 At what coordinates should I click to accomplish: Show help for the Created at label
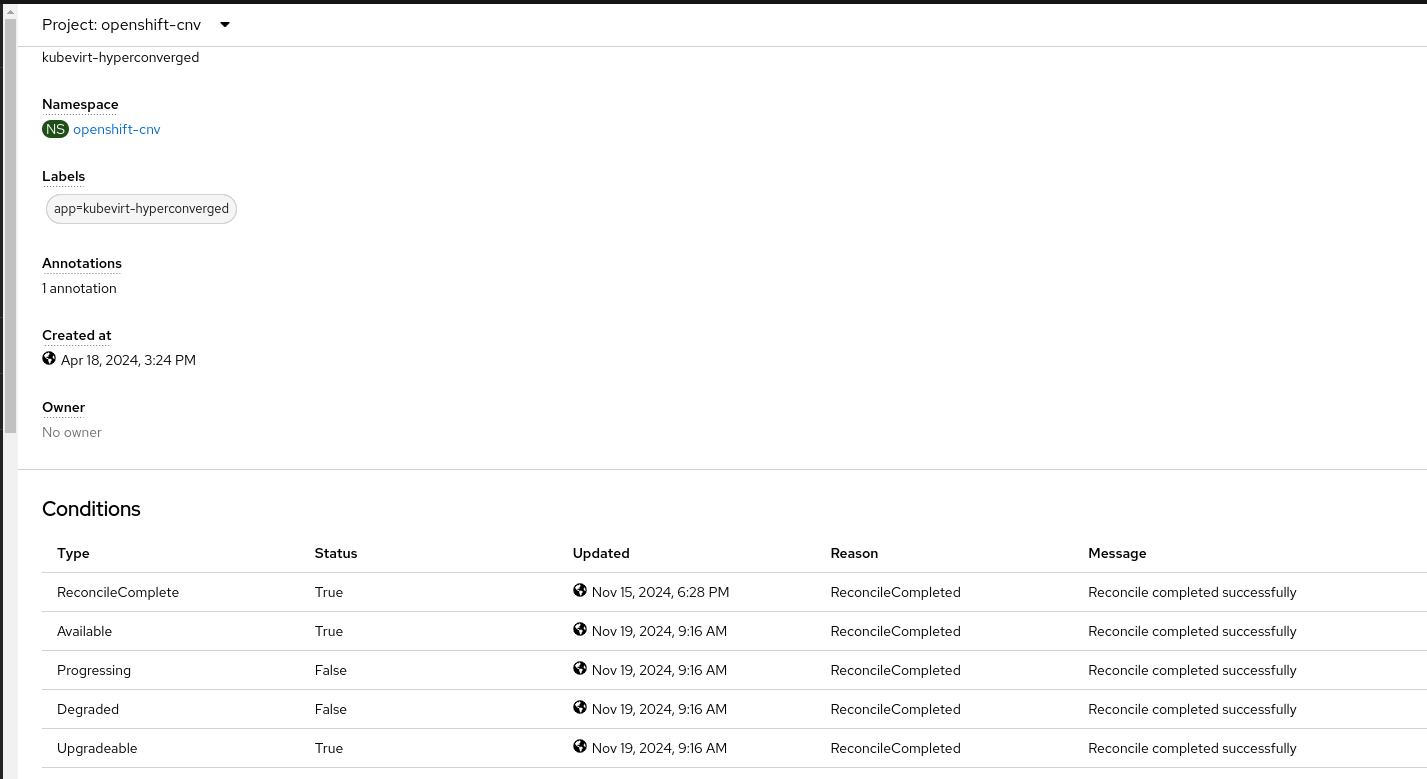tap(76, 335)
